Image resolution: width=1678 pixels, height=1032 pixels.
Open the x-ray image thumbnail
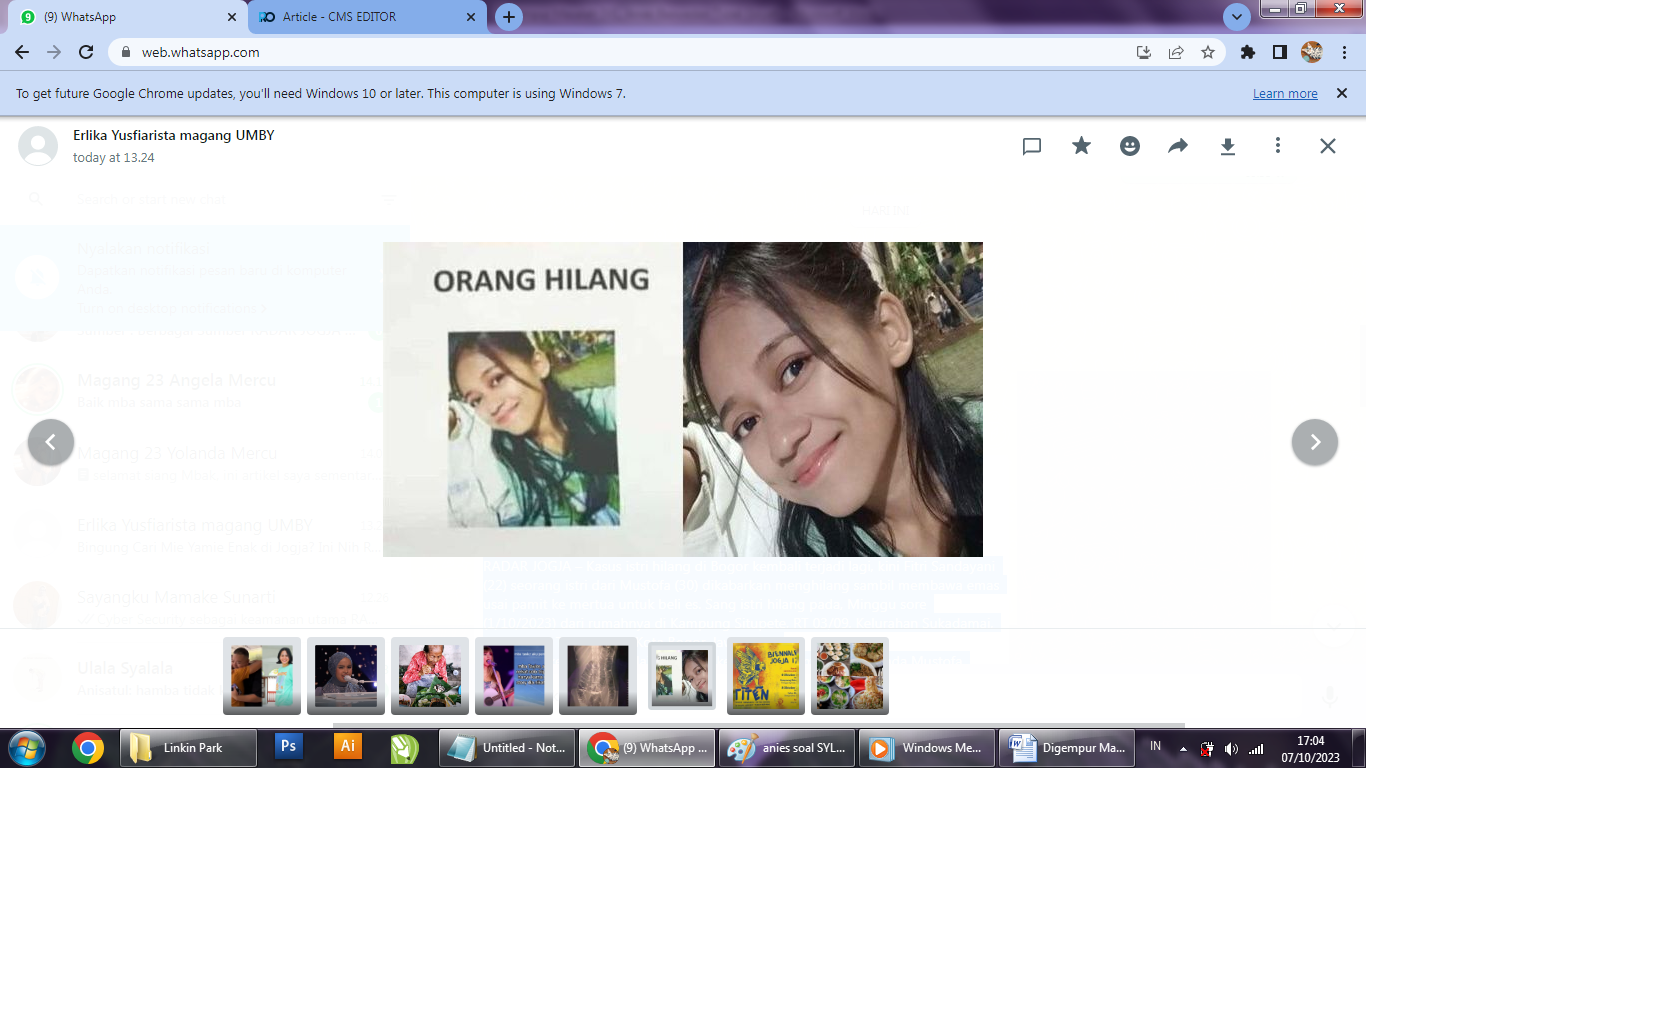[598, 676]
